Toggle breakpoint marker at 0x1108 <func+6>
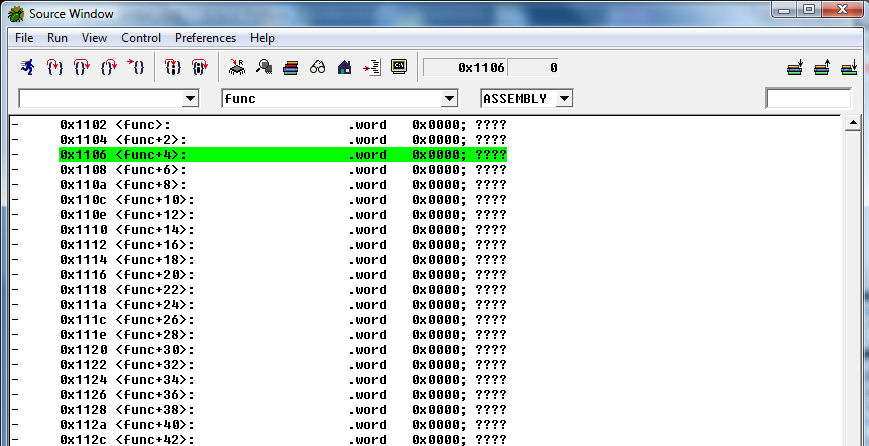 [14, 170]
